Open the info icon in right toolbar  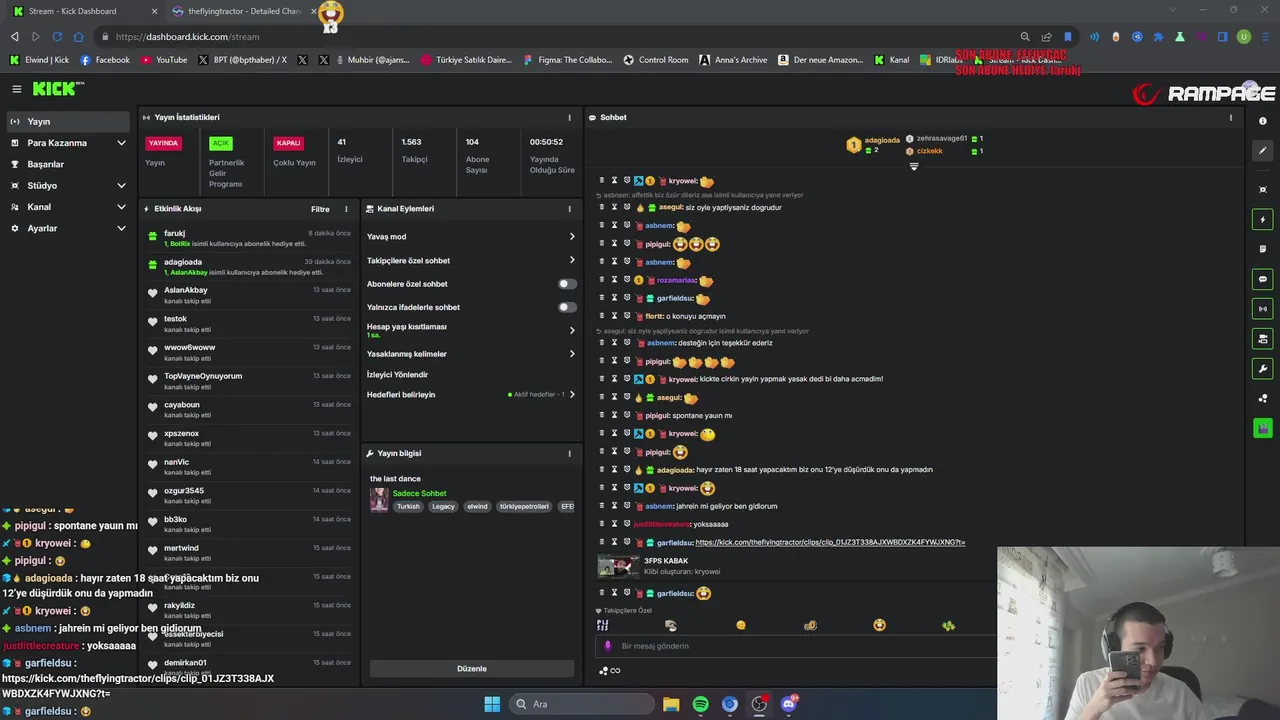coord(1263,121)
